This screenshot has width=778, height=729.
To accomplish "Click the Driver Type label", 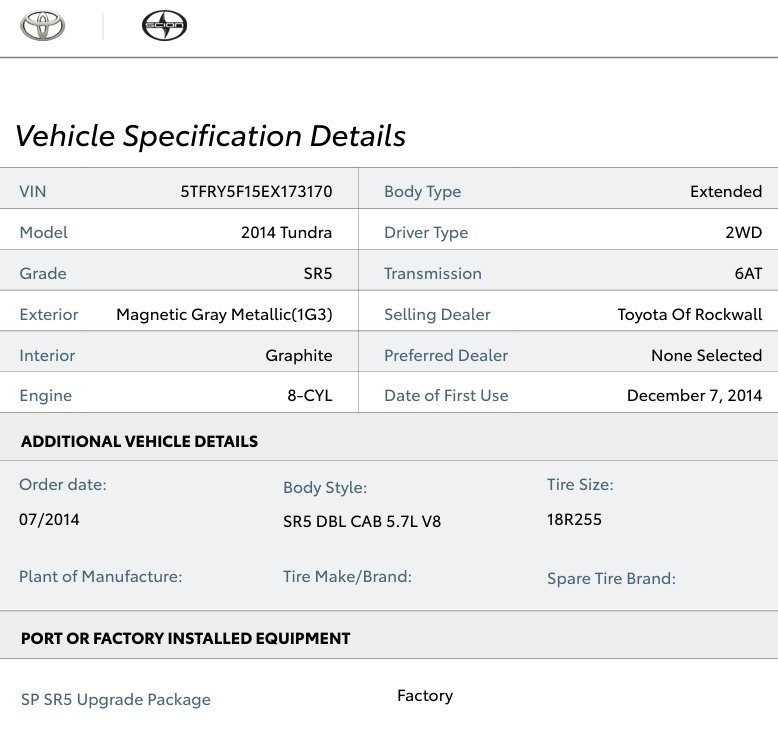I will tap(426, 232).
